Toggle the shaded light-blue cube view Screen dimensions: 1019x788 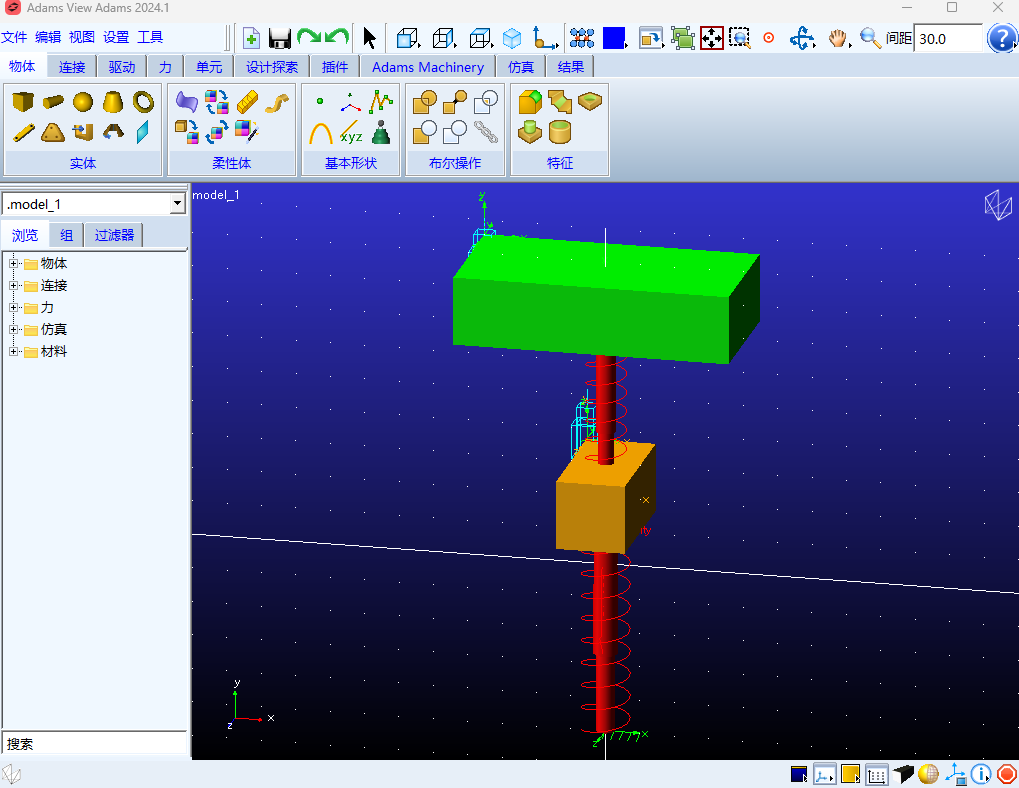(512, 38)
